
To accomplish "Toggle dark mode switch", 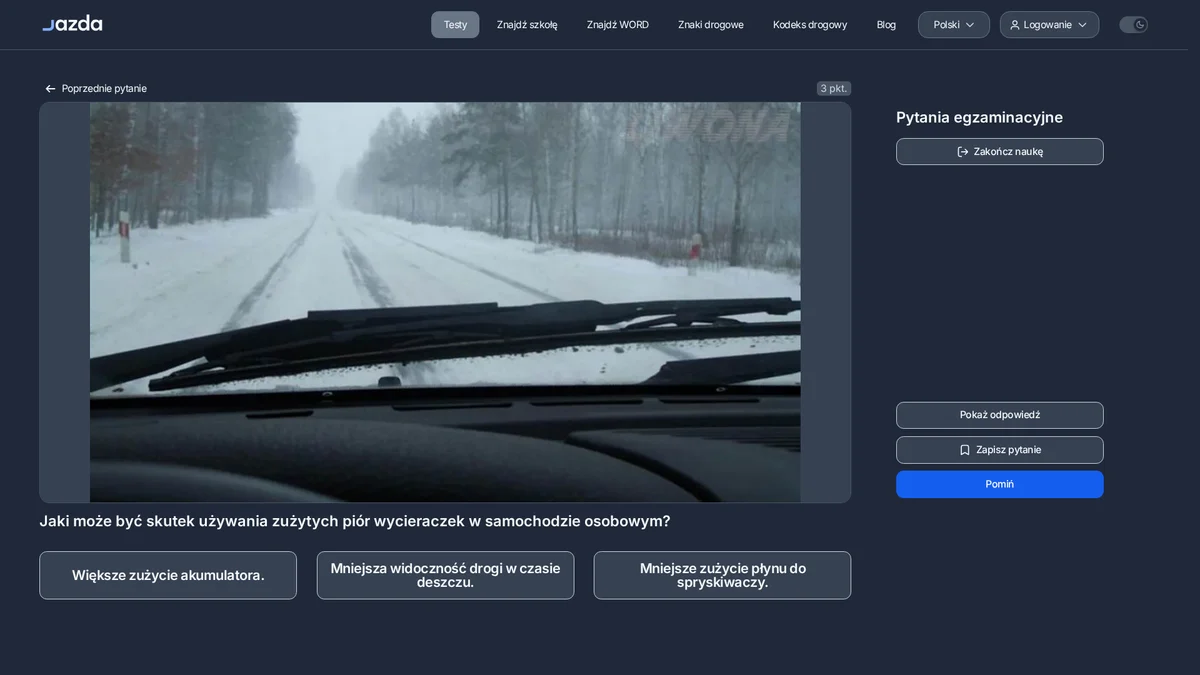I will tap(1133, 25).
